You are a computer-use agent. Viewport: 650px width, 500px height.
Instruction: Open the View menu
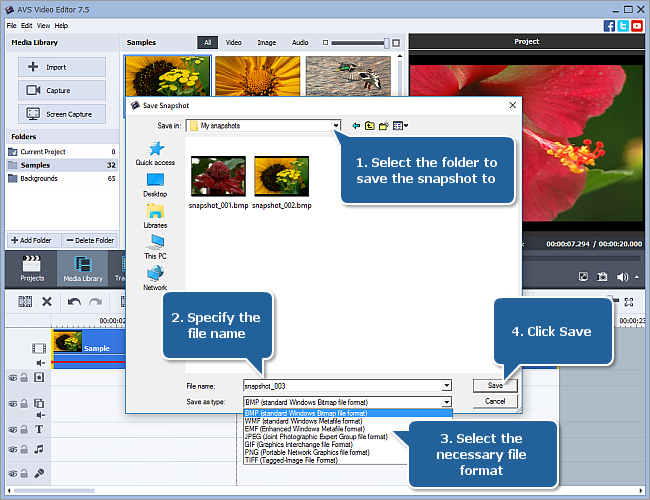[x=43, y=26]
